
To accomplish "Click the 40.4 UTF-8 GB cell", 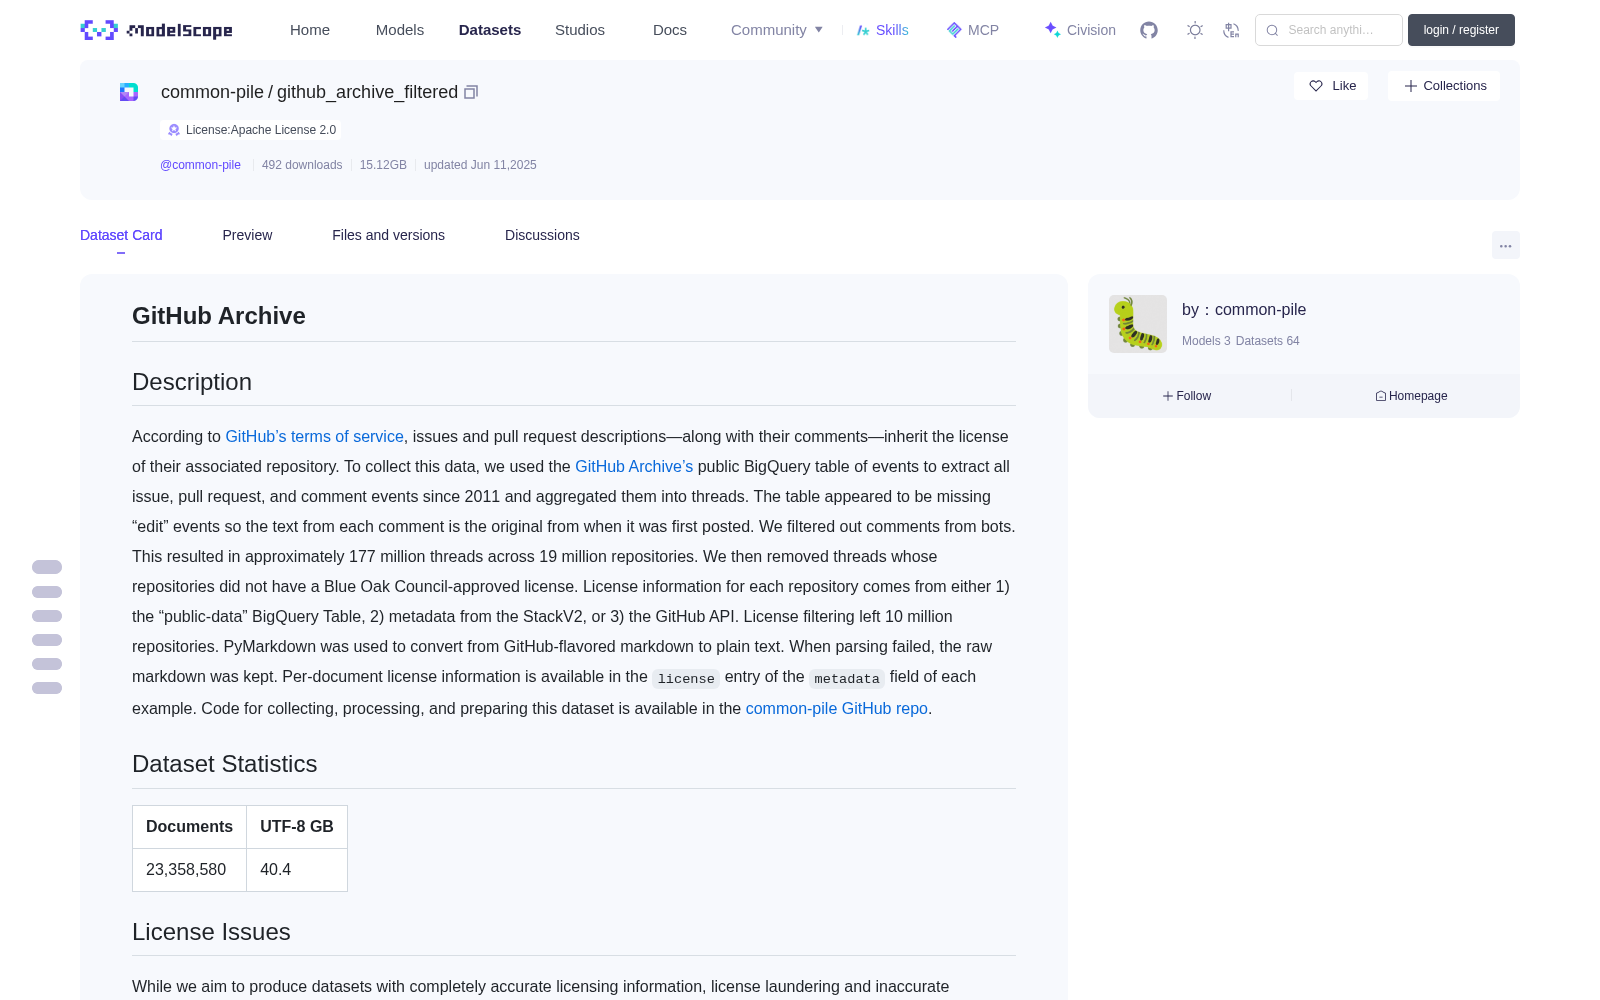I will [297, 870].
